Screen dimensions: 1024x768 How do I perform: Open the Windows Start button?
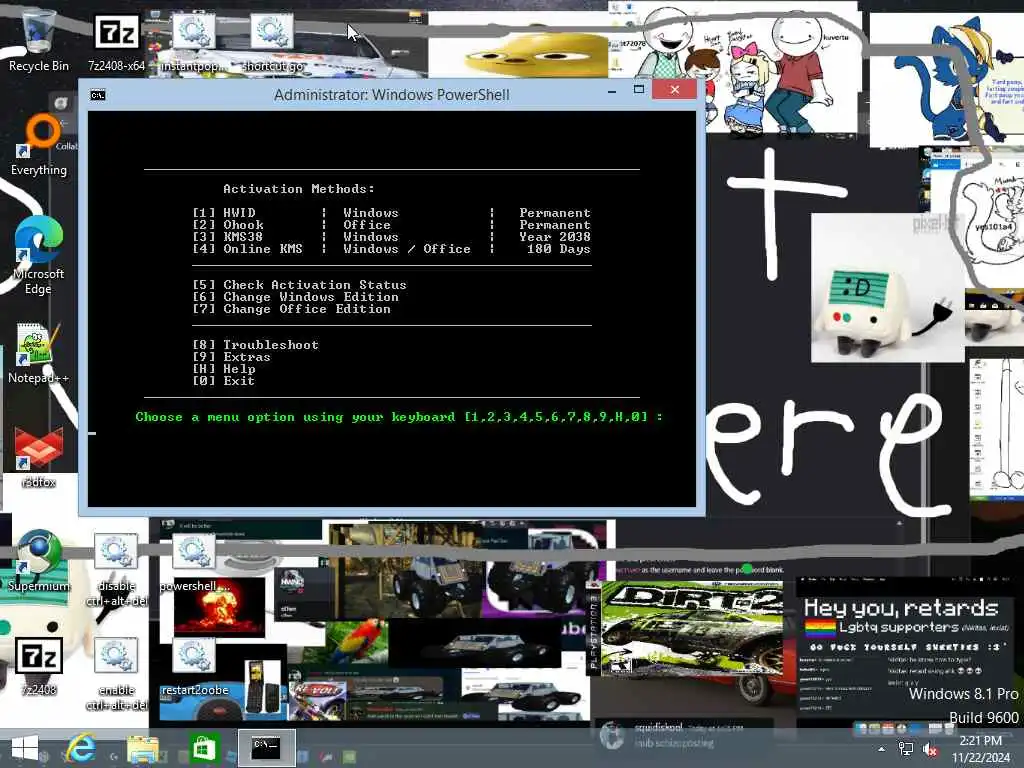coord(25,748)
